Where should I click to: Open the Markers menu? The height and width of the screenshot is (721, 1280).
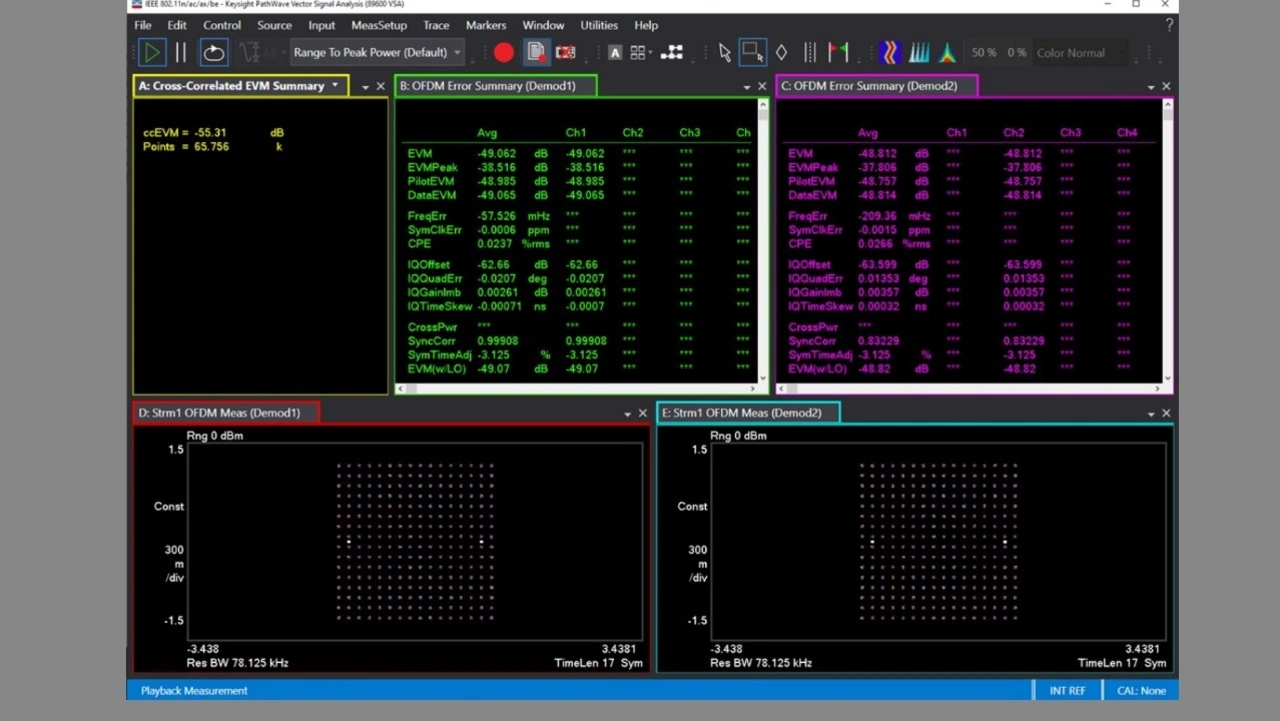coord(486,25)
